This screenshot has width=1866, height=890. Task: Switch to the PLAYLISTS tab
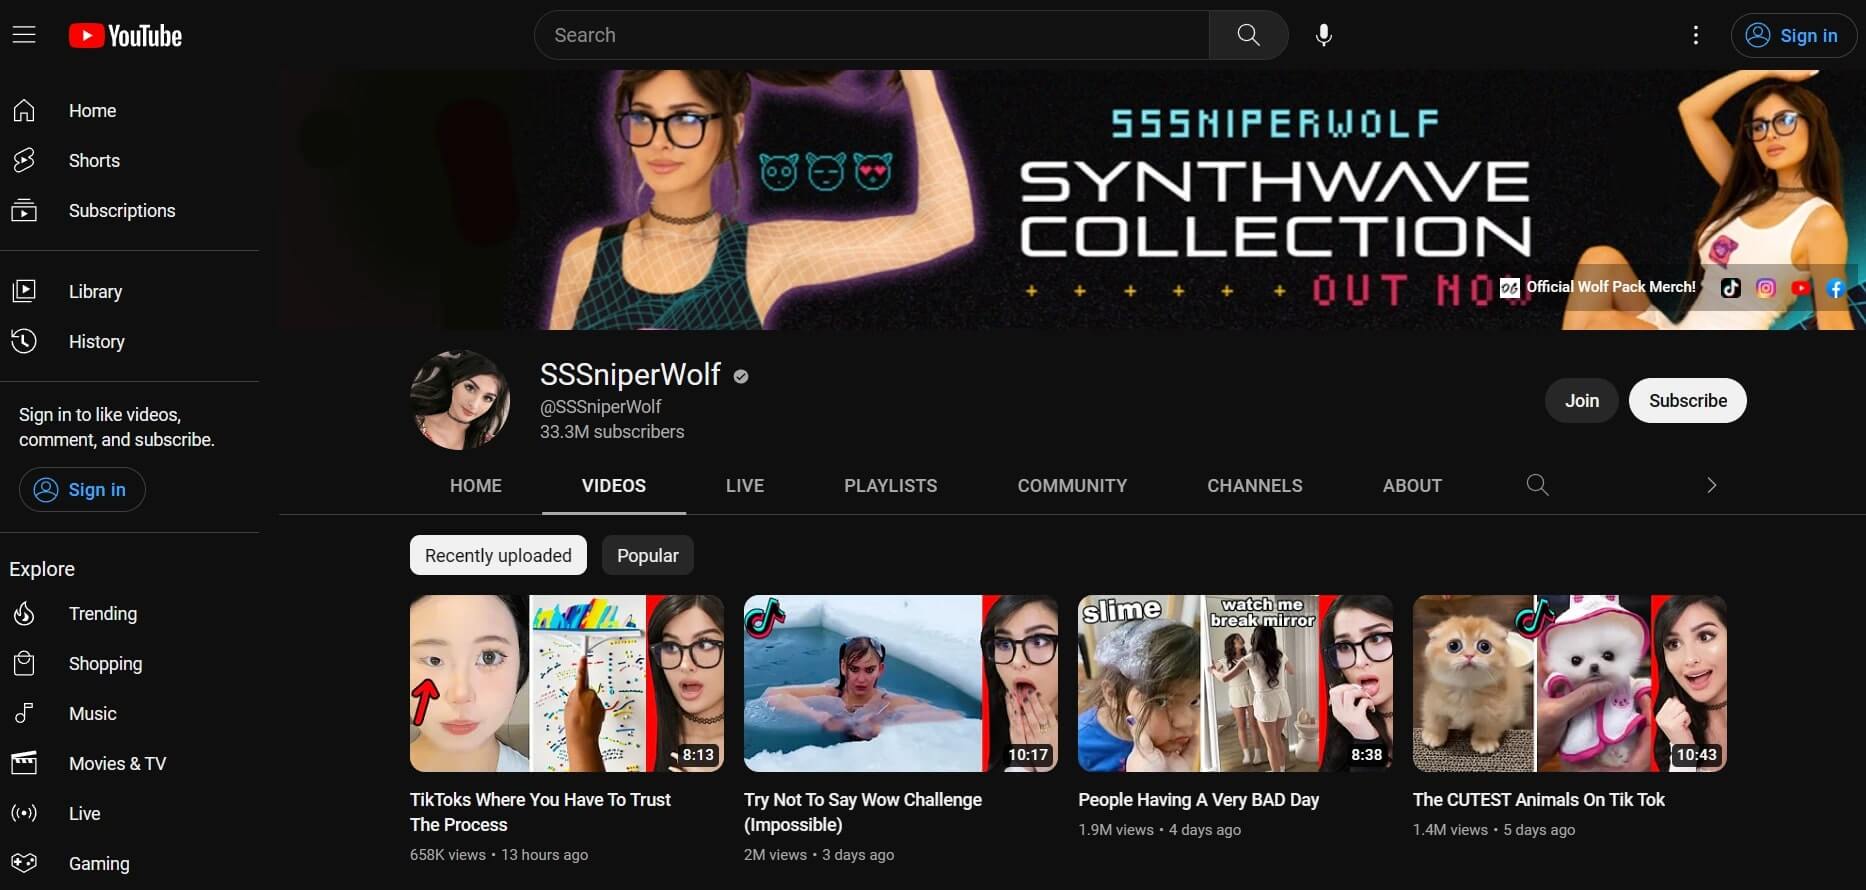891,485
